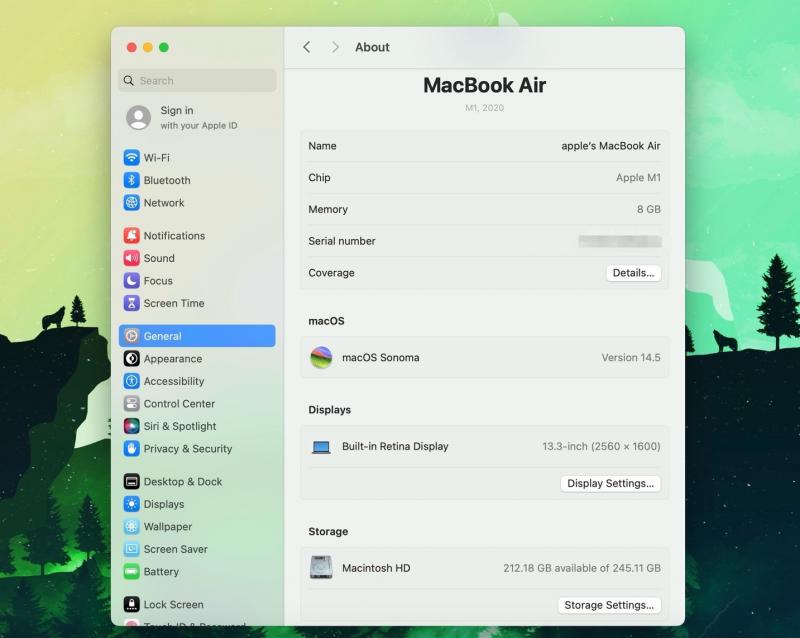The width and height of the screenshot is (800, 638).
Task: Click the MacBook Air heading
Action: [484, 85]
